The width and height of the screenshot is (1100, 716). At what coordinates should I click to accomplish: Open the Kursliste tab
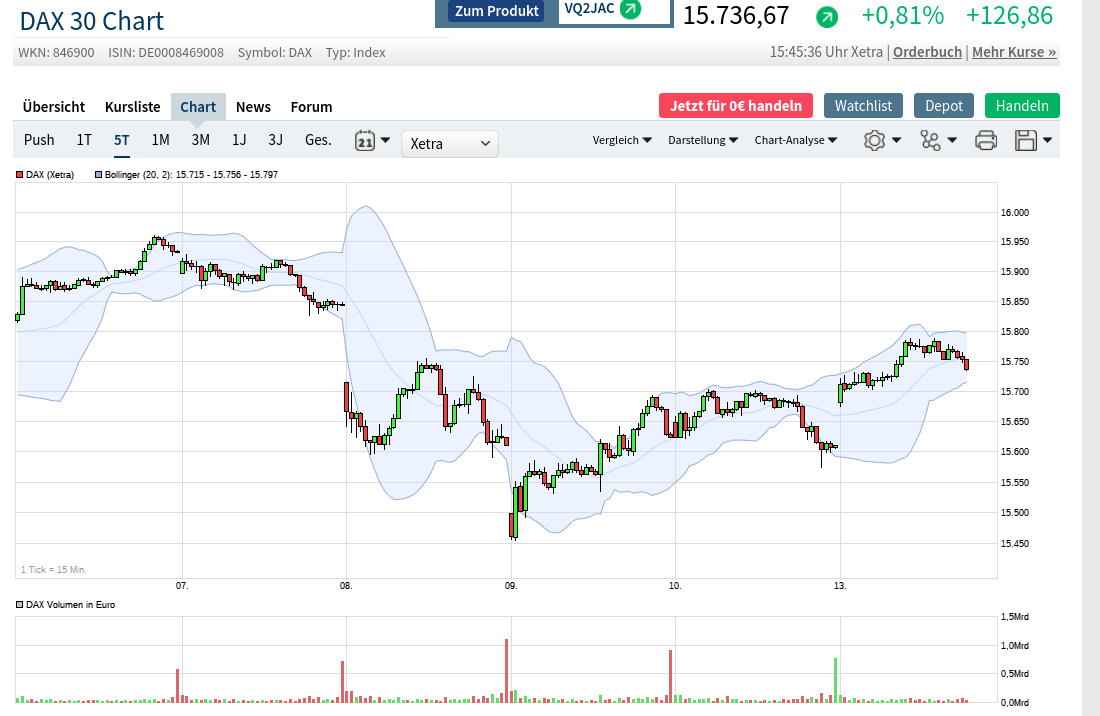(x=133, y=107)
